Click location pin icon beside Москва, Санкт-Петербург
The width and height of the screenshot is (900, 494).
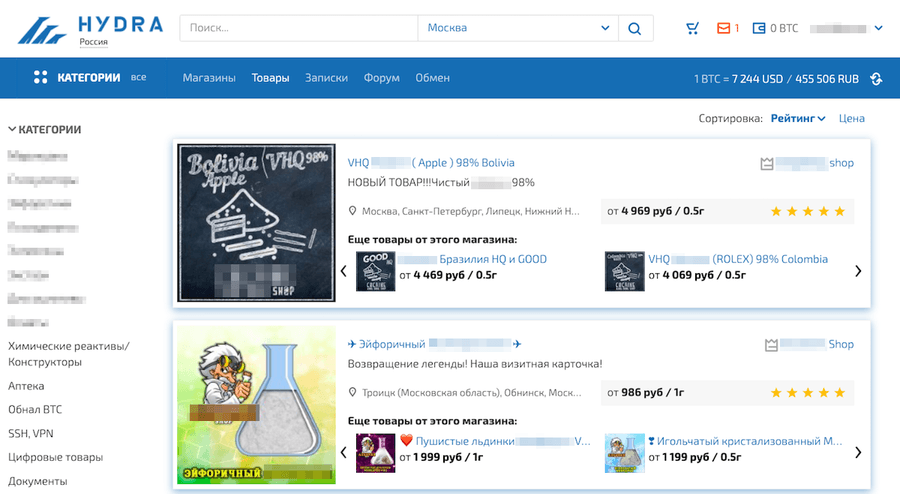(352, 211)
